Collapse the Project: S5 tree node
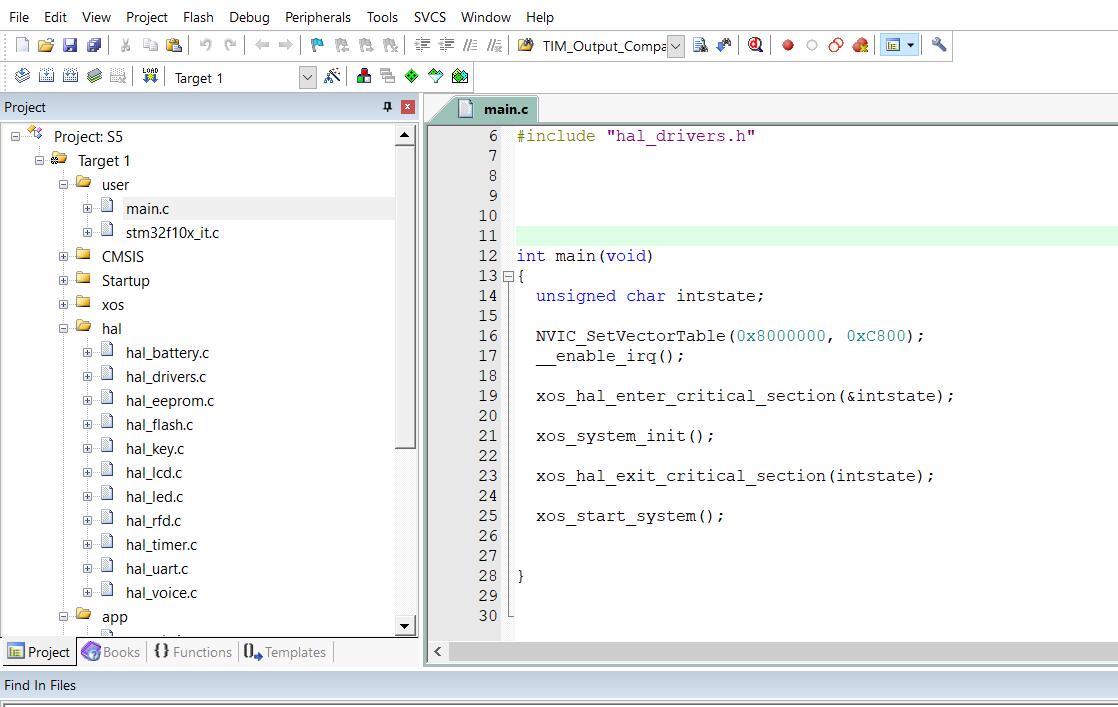 pyautogui.click(x=16, y=136)
